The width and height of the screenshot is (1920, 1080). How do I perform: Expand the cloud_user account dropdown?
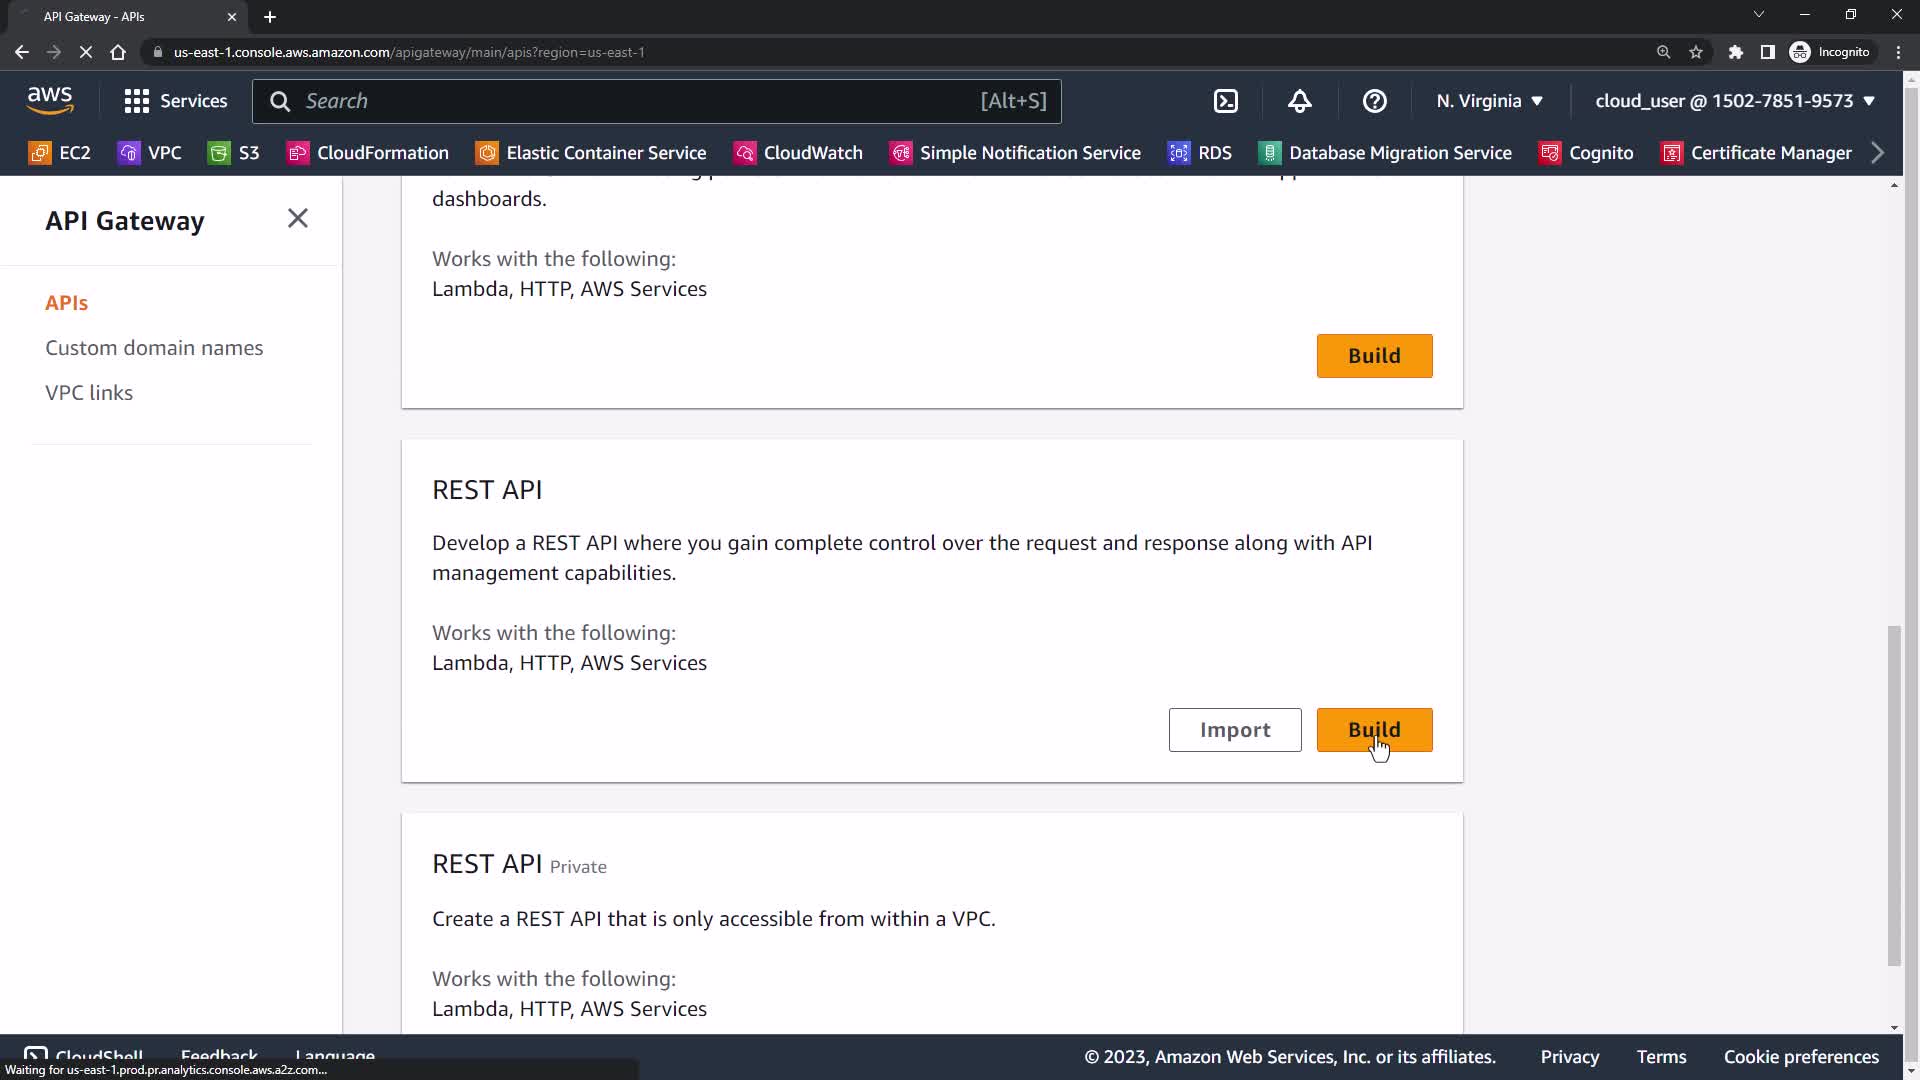1734,101
